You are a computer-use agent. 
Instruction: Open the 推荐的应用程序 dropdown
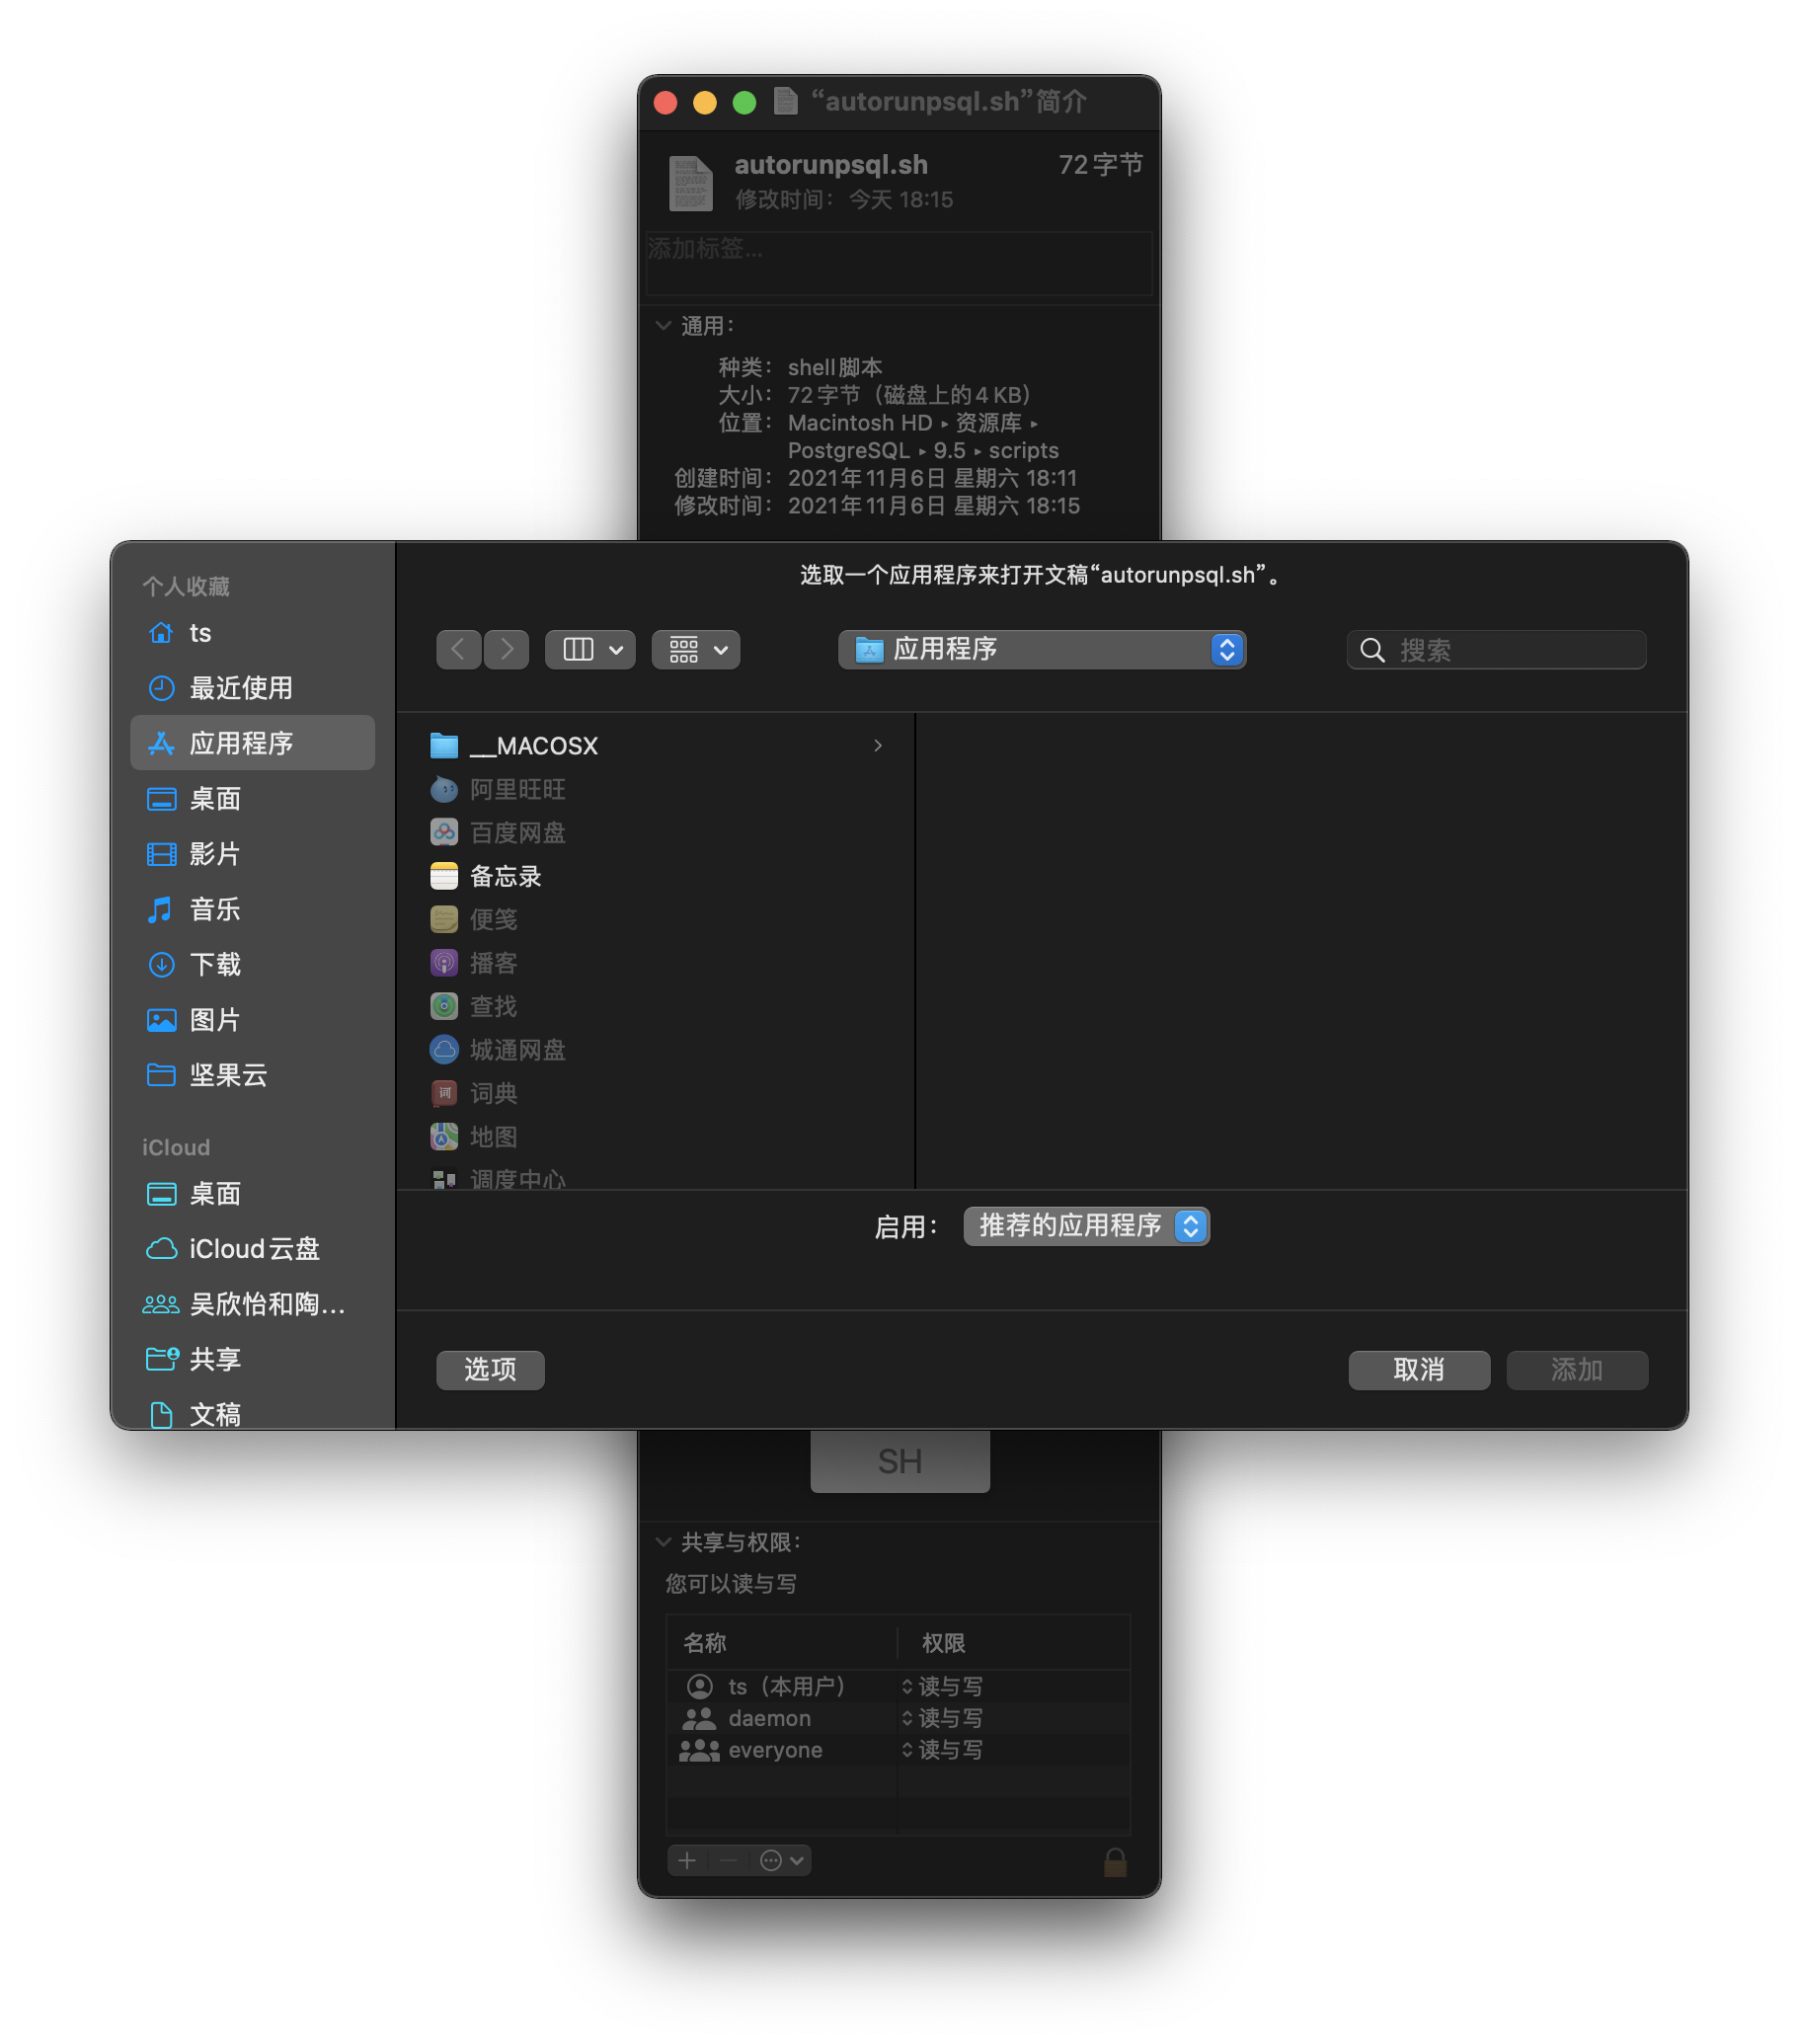coord(1085,1226)
